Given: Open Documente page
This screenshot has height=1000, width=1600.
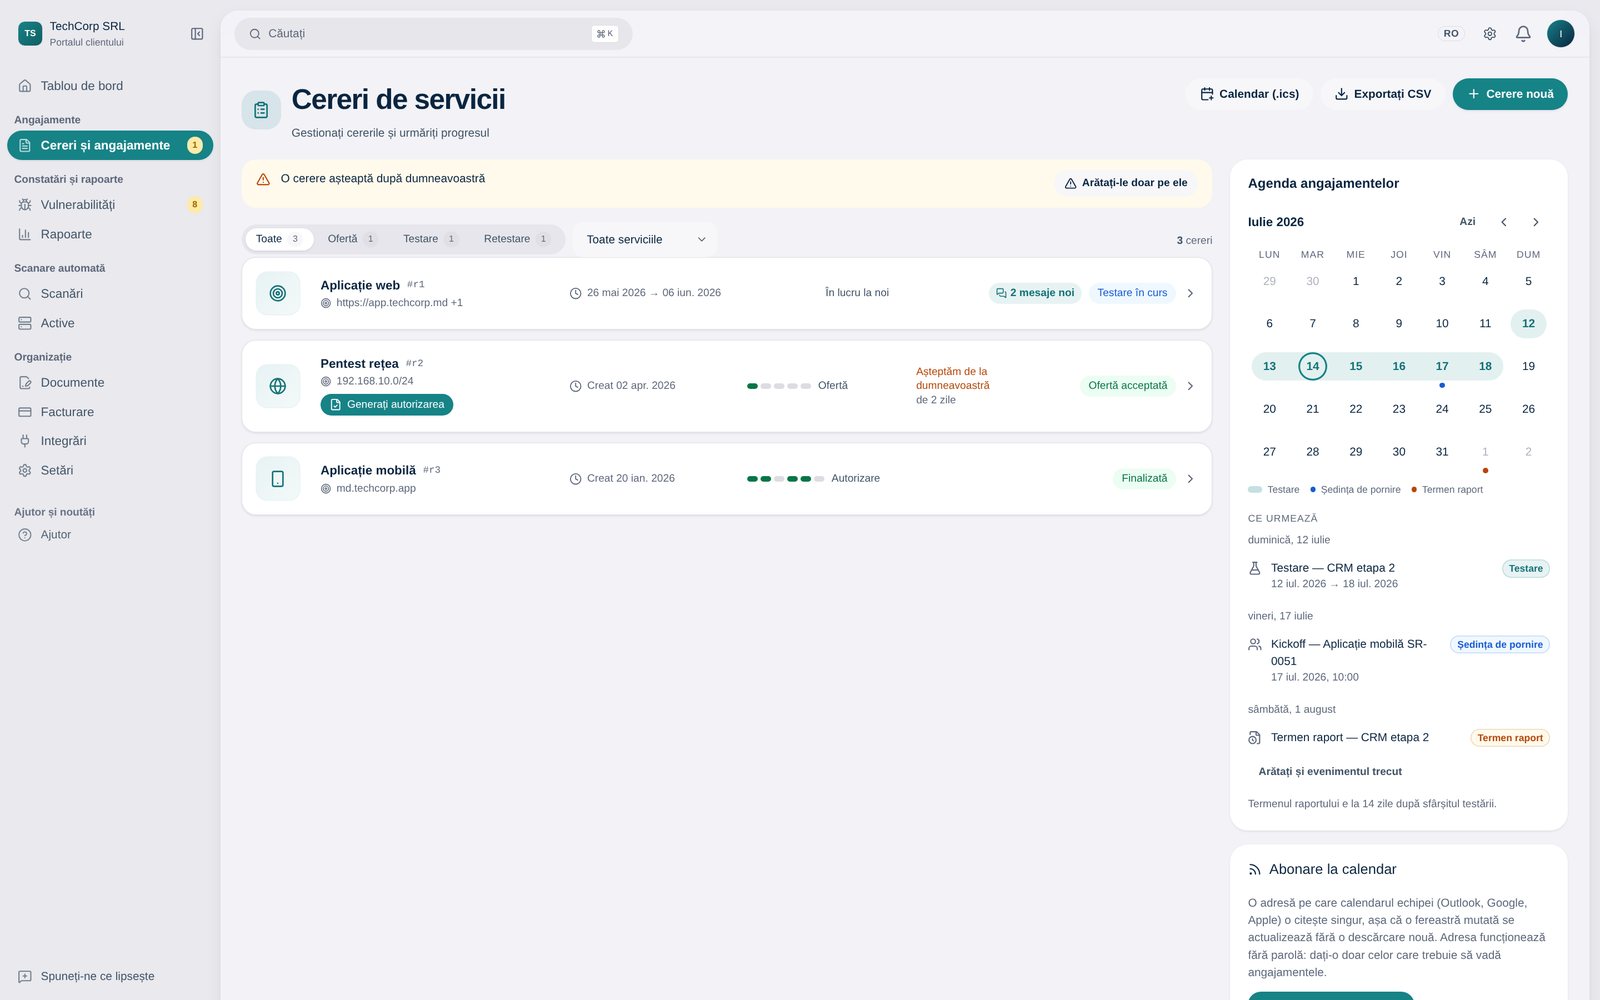Looking at the screenshot, I should tap(110, 383).
